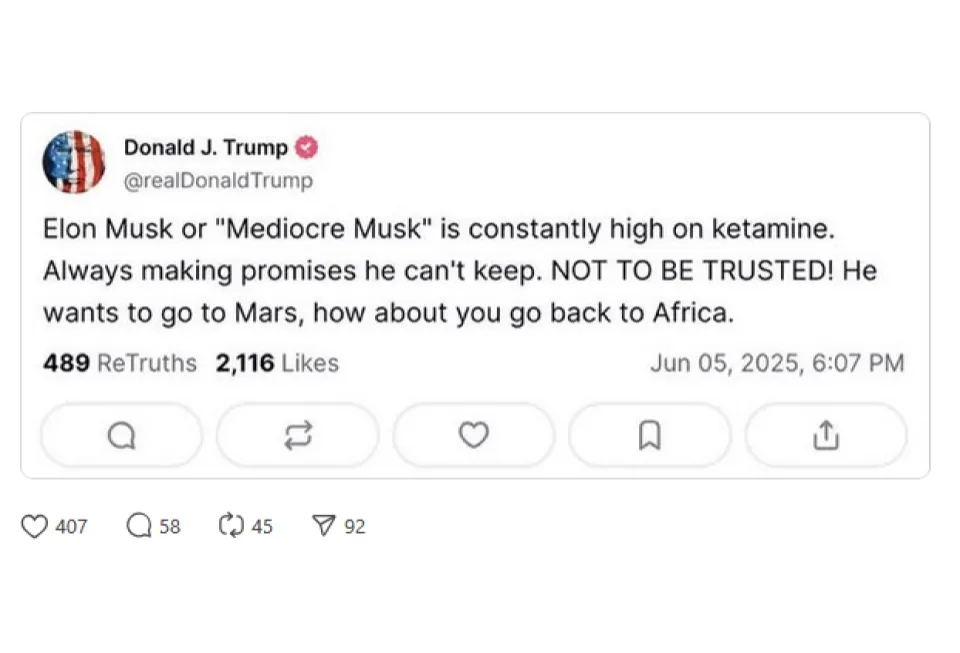Viewport: 960px width, 653px height.
Task: Click the reply bubble icon inside the post
Action: tap(121, 436)
